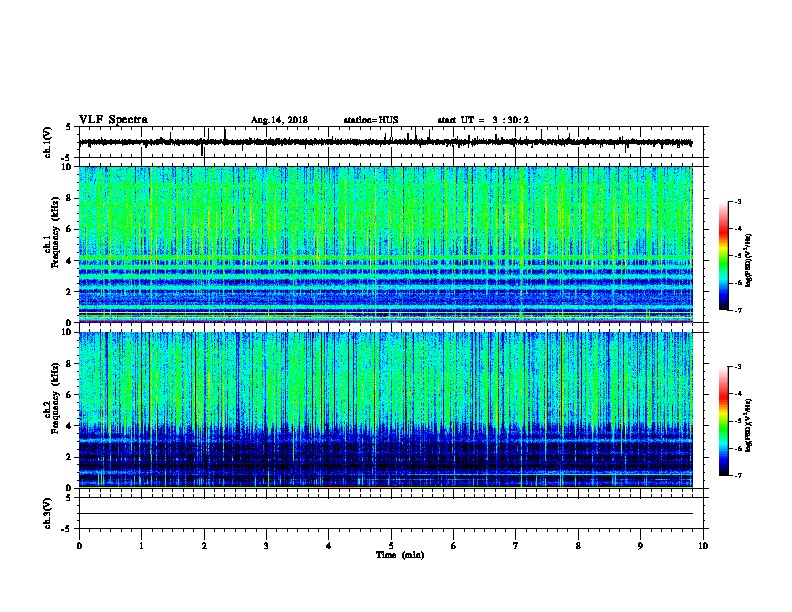This screenshot has height=612, width=792.
Task: Click time axis tick label "4"
Action: coord(329,546)
